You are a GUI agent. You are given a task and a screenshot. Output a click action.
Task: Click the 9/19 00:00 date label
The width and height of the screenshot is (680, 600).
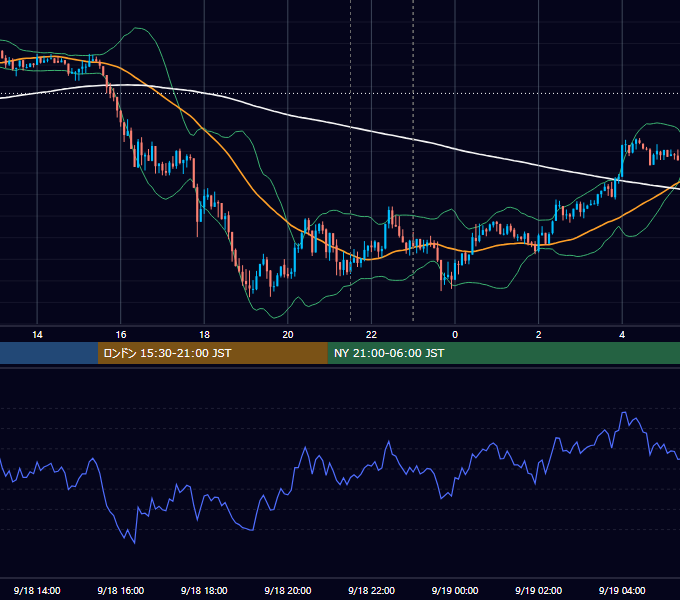click(455, 590)
